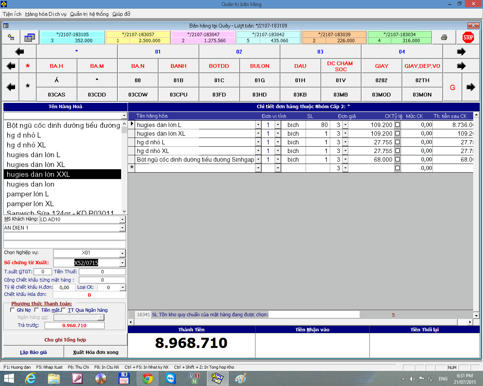Click the Xuất Hóa đơn xong button
Image resolution: width=483 pixels, height=386 pixels.
click(95, 352)
